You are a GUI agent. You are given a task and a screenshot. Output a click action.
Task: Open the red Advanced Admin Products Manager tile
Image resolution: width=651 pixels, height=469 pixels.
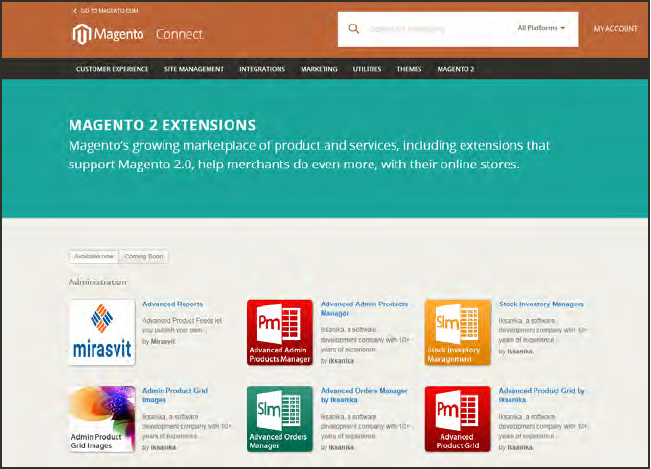click(x=280, y=332)
